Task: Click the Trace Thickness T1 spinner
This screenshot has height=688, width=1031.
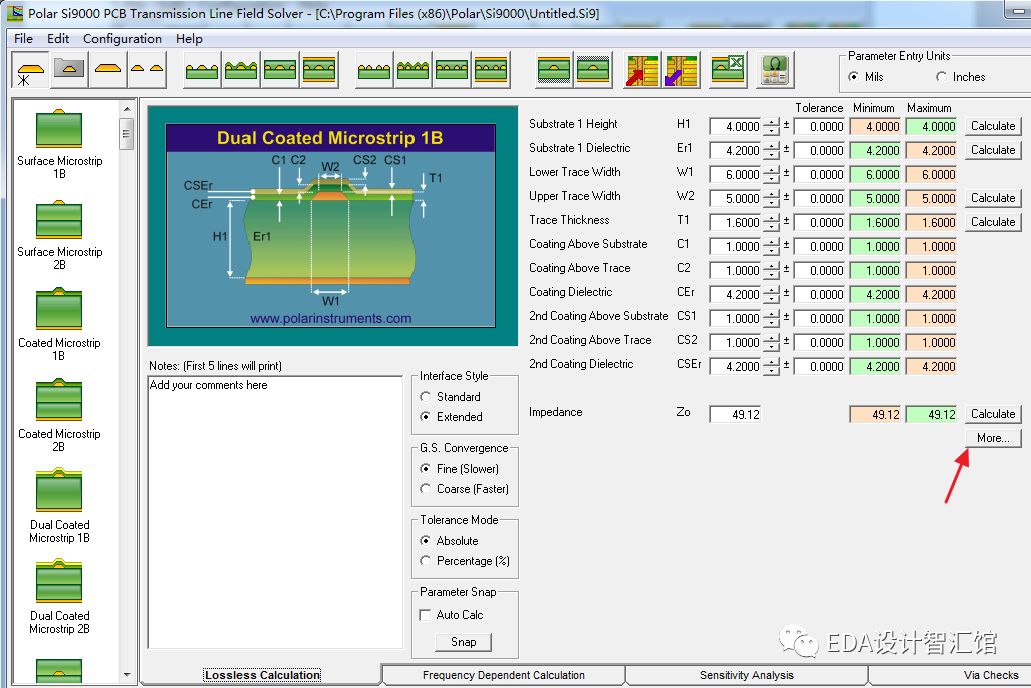Action: point(771,222)
